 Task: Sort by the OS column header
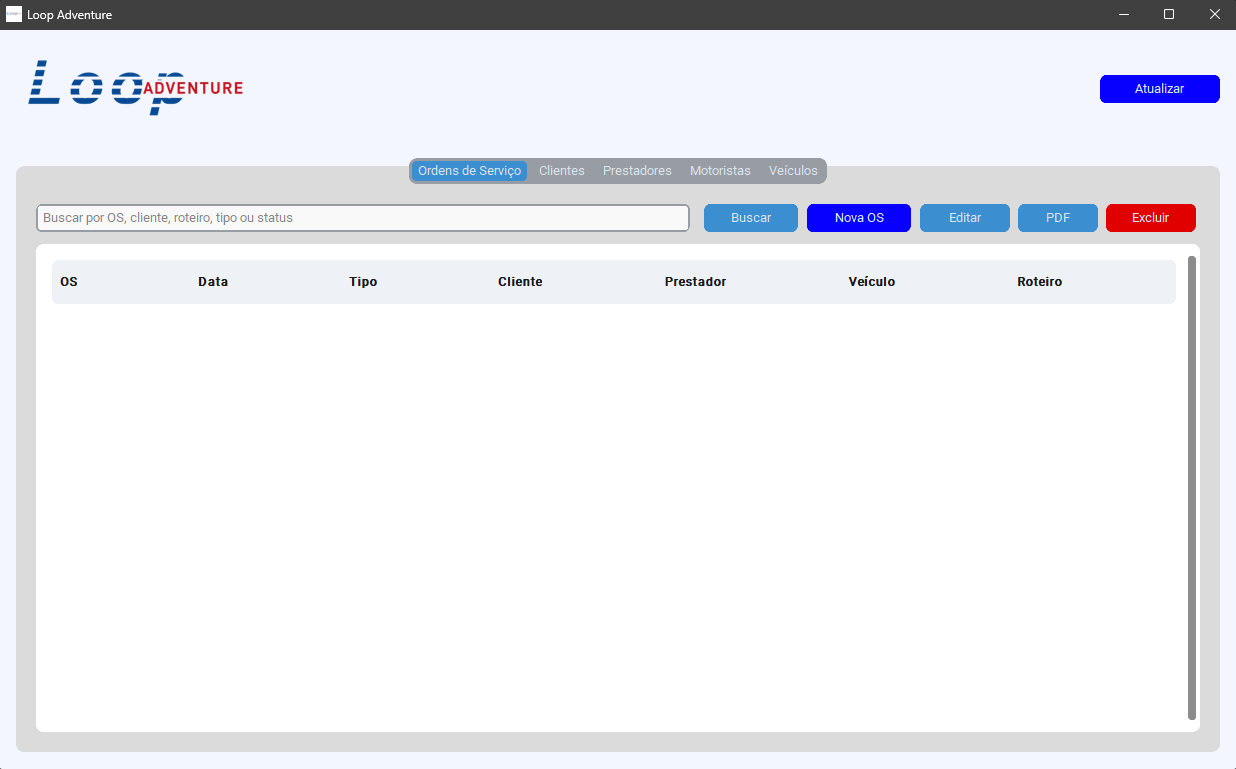pos(69,282)
